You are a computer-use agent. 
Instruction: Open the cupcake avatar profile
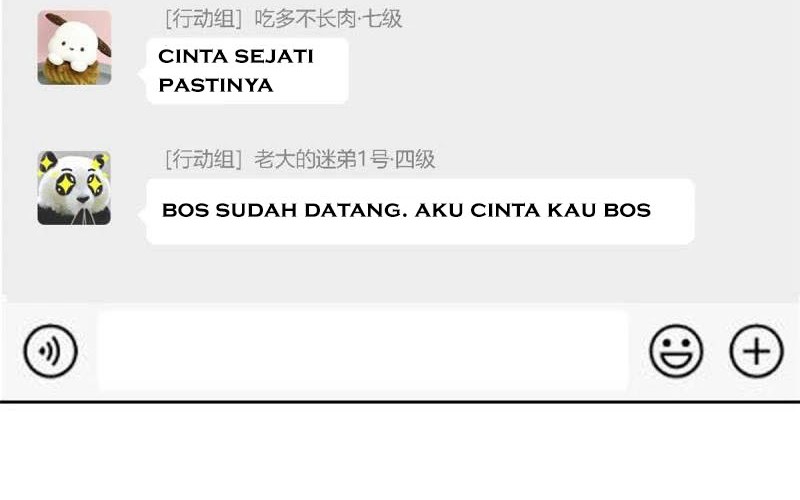point(74,47)
